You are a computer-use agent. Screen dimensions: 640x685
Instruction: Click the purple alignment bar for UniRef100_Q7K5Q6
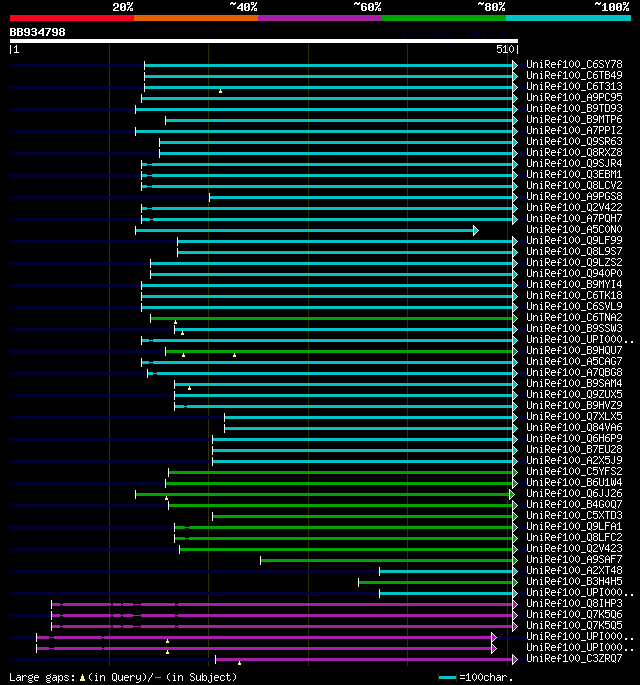click(282, 615)
